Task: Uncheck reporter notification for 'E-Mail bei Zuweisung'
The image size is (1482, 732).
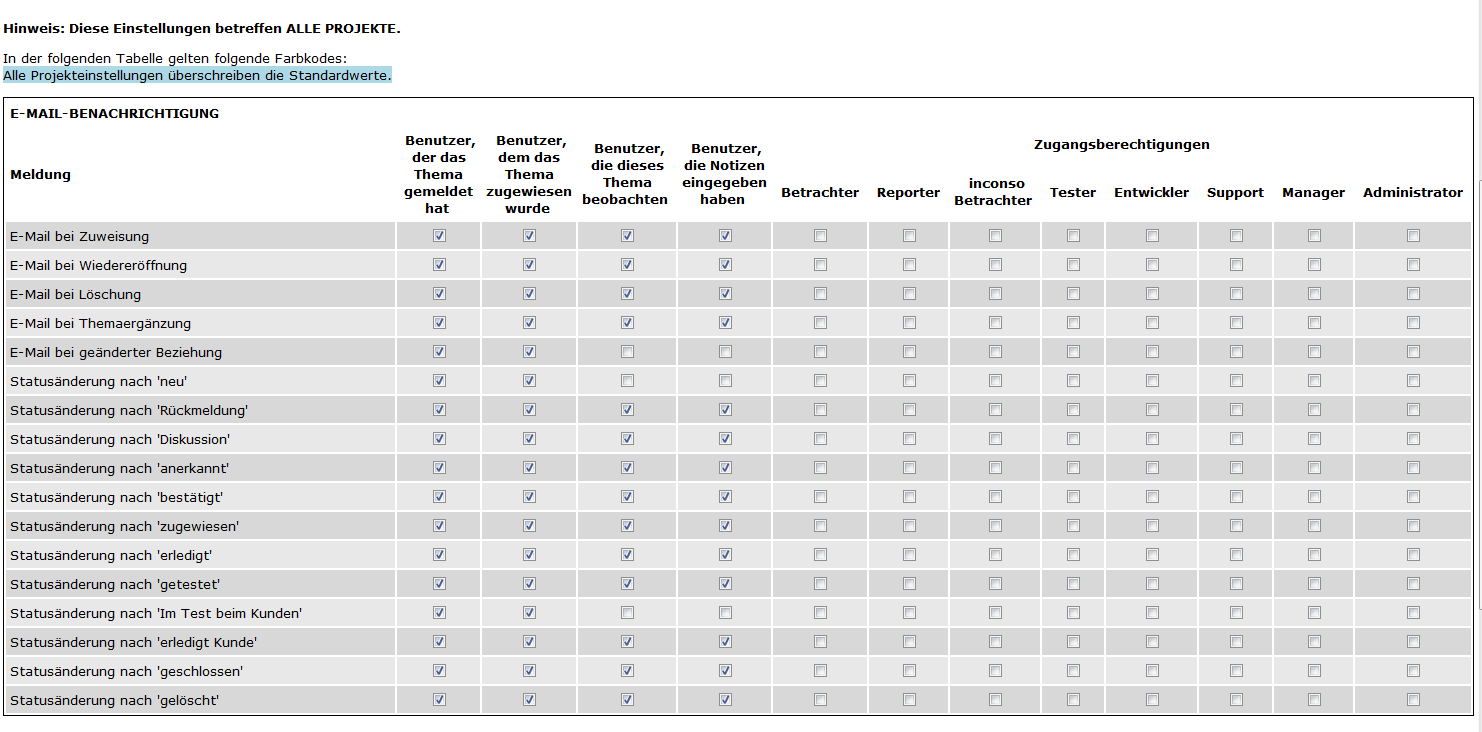Action: coord(439,236)
